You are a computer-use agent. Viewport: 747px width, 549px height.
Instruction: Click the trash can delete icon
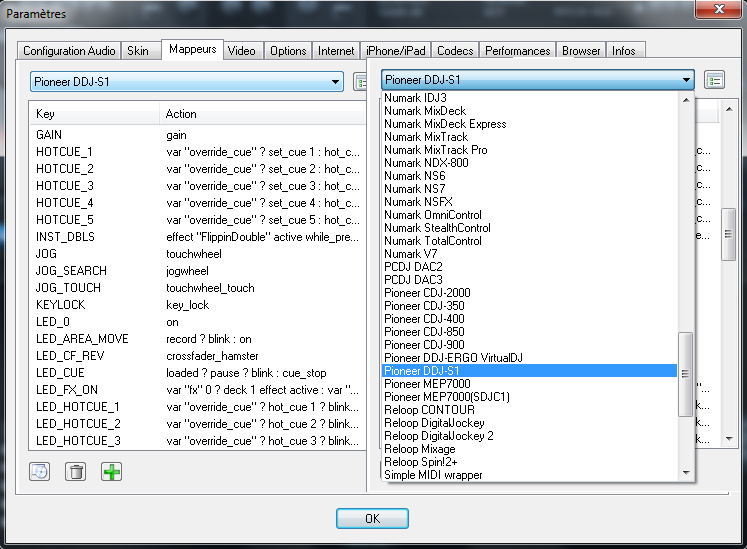click(x=76, y=471)
